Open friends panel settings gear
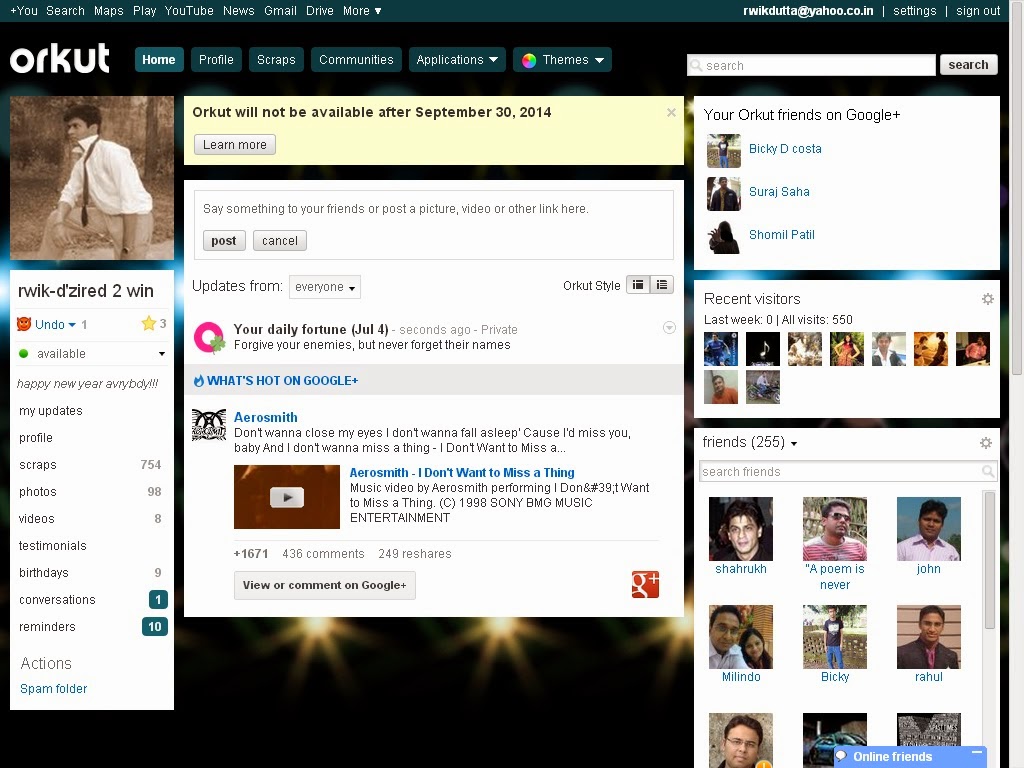 coord(986,443)
